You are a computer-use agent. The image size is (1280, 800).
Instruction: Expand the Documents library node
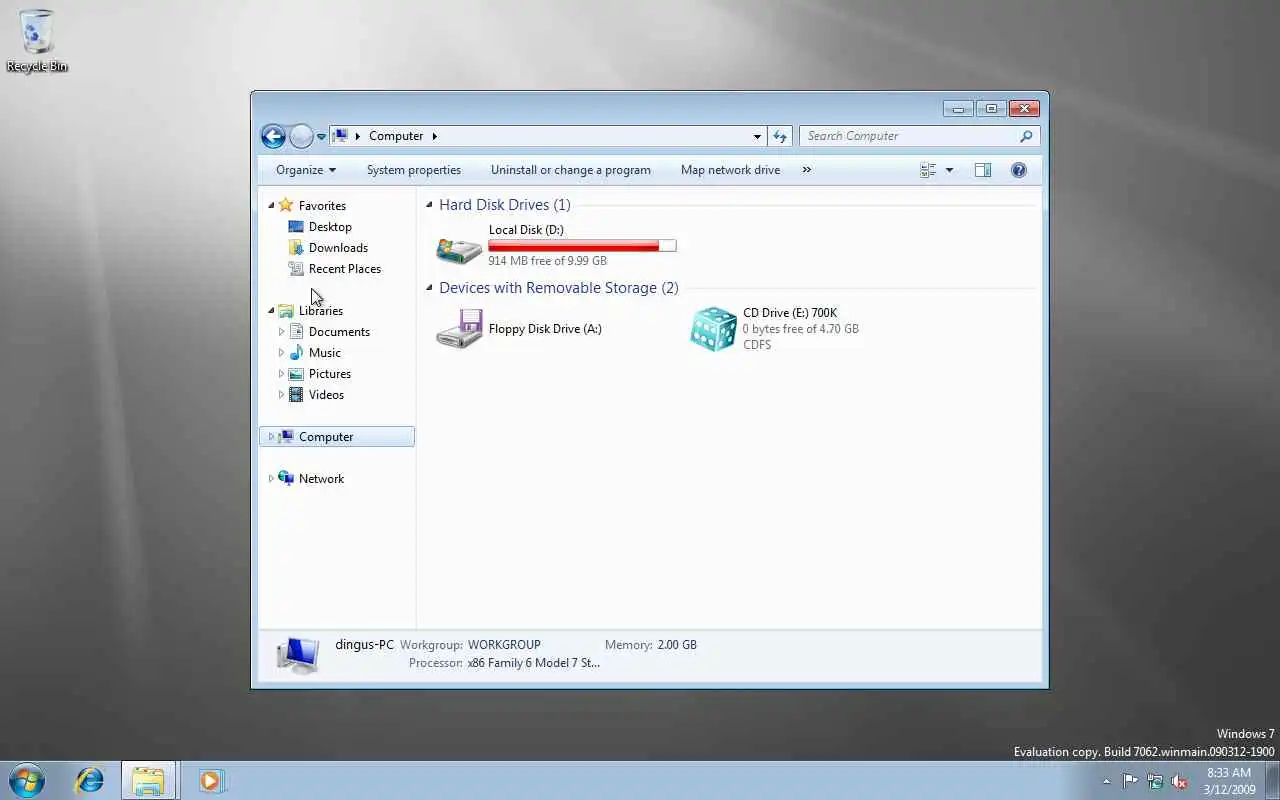[x=281, y=332]
